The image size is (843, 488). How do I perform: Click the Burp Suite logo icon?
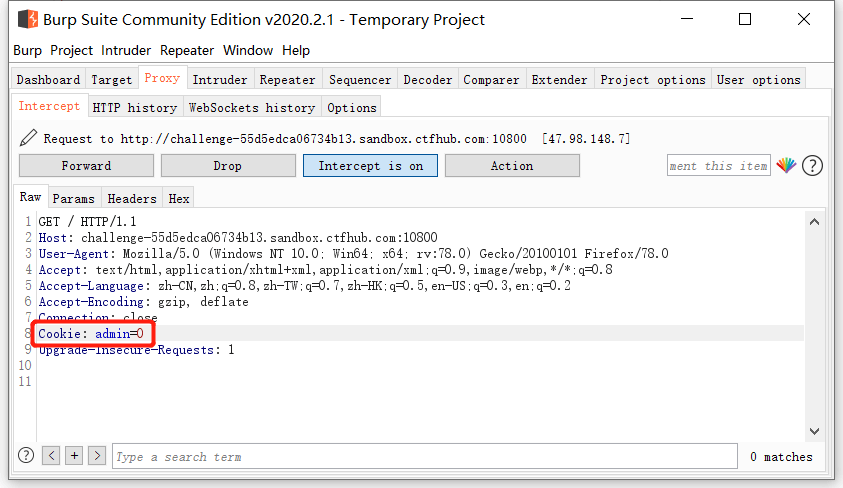pos(28,19)
